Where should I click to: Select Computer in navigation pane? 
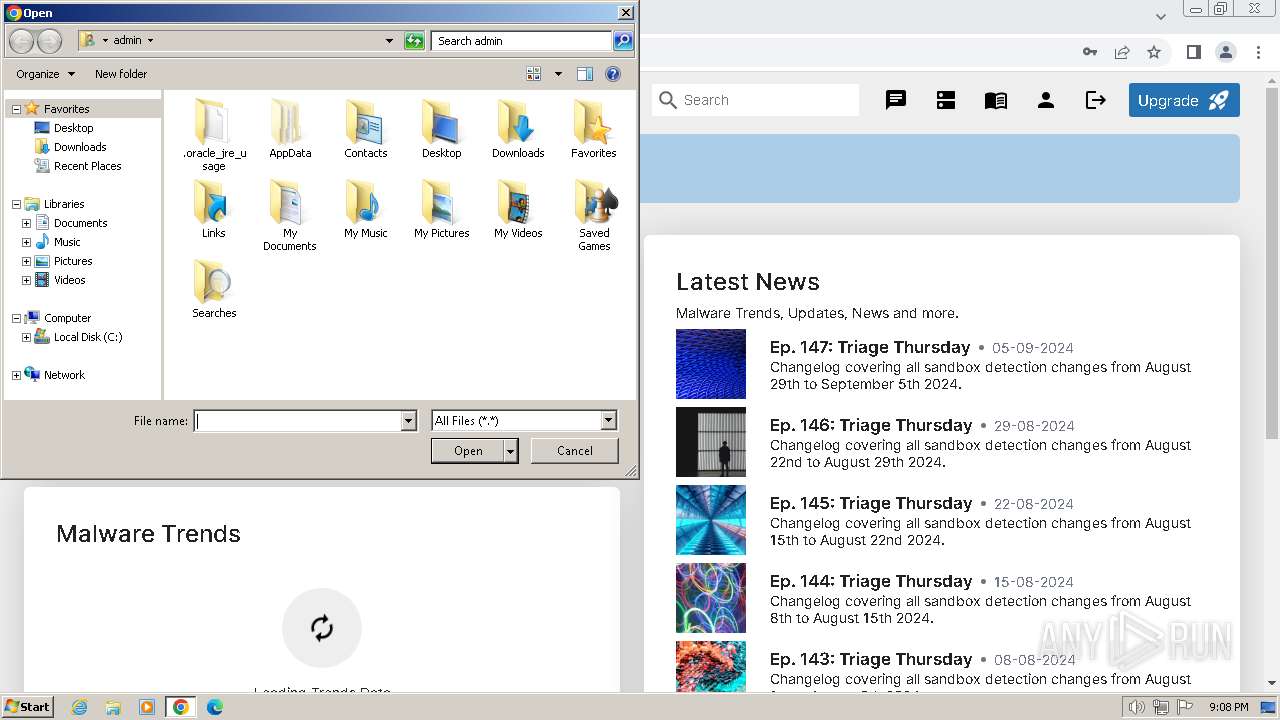[67, 318]
